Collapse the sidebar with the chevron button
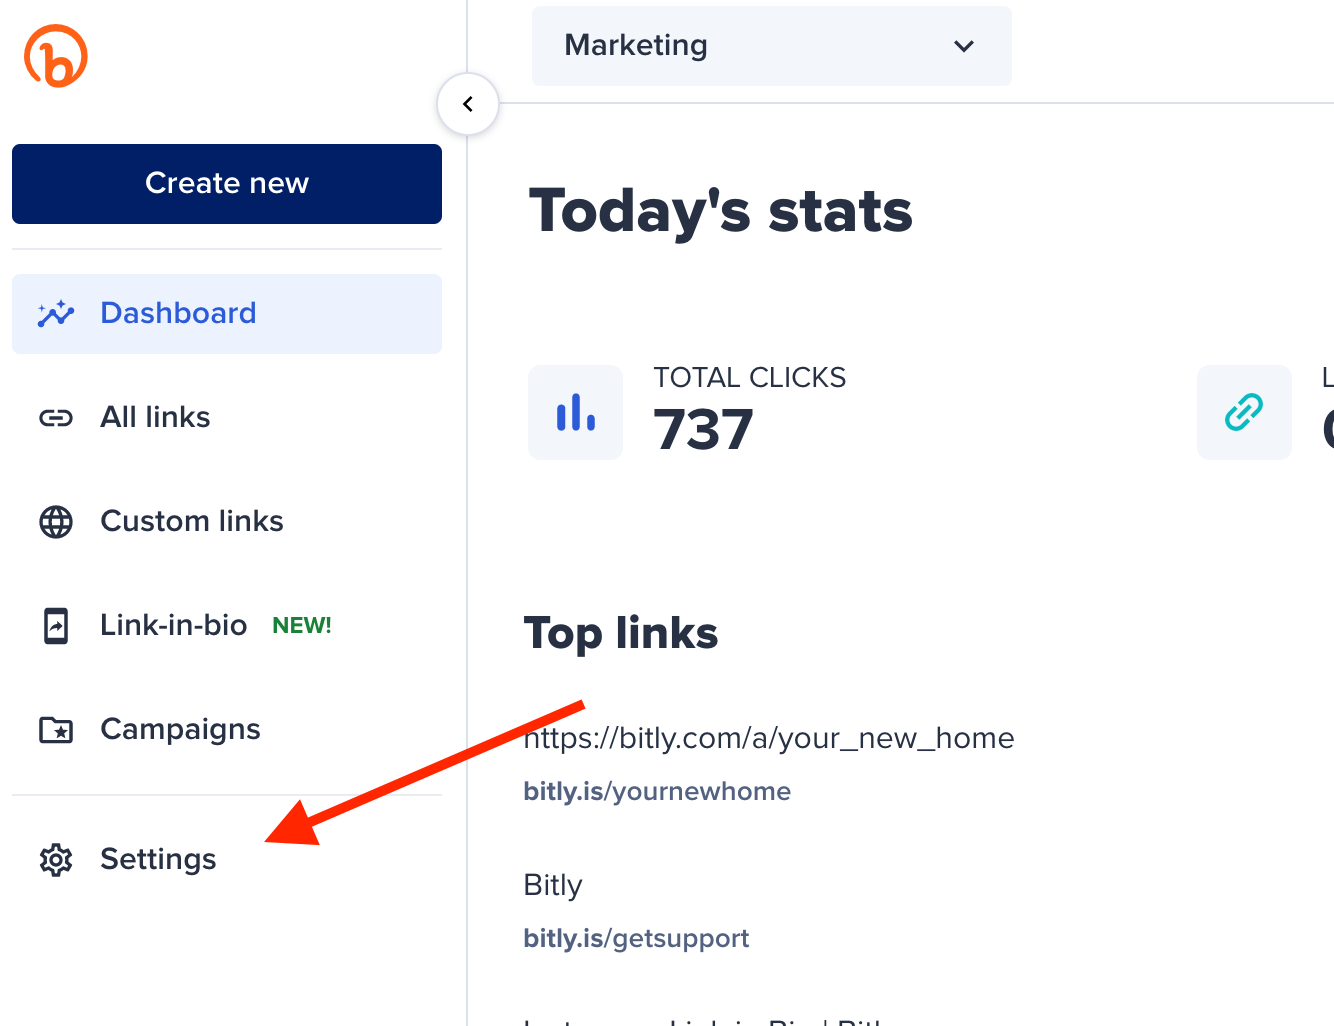The image size is (1334, 1026). pyautogui.click(x=468, y=104)
